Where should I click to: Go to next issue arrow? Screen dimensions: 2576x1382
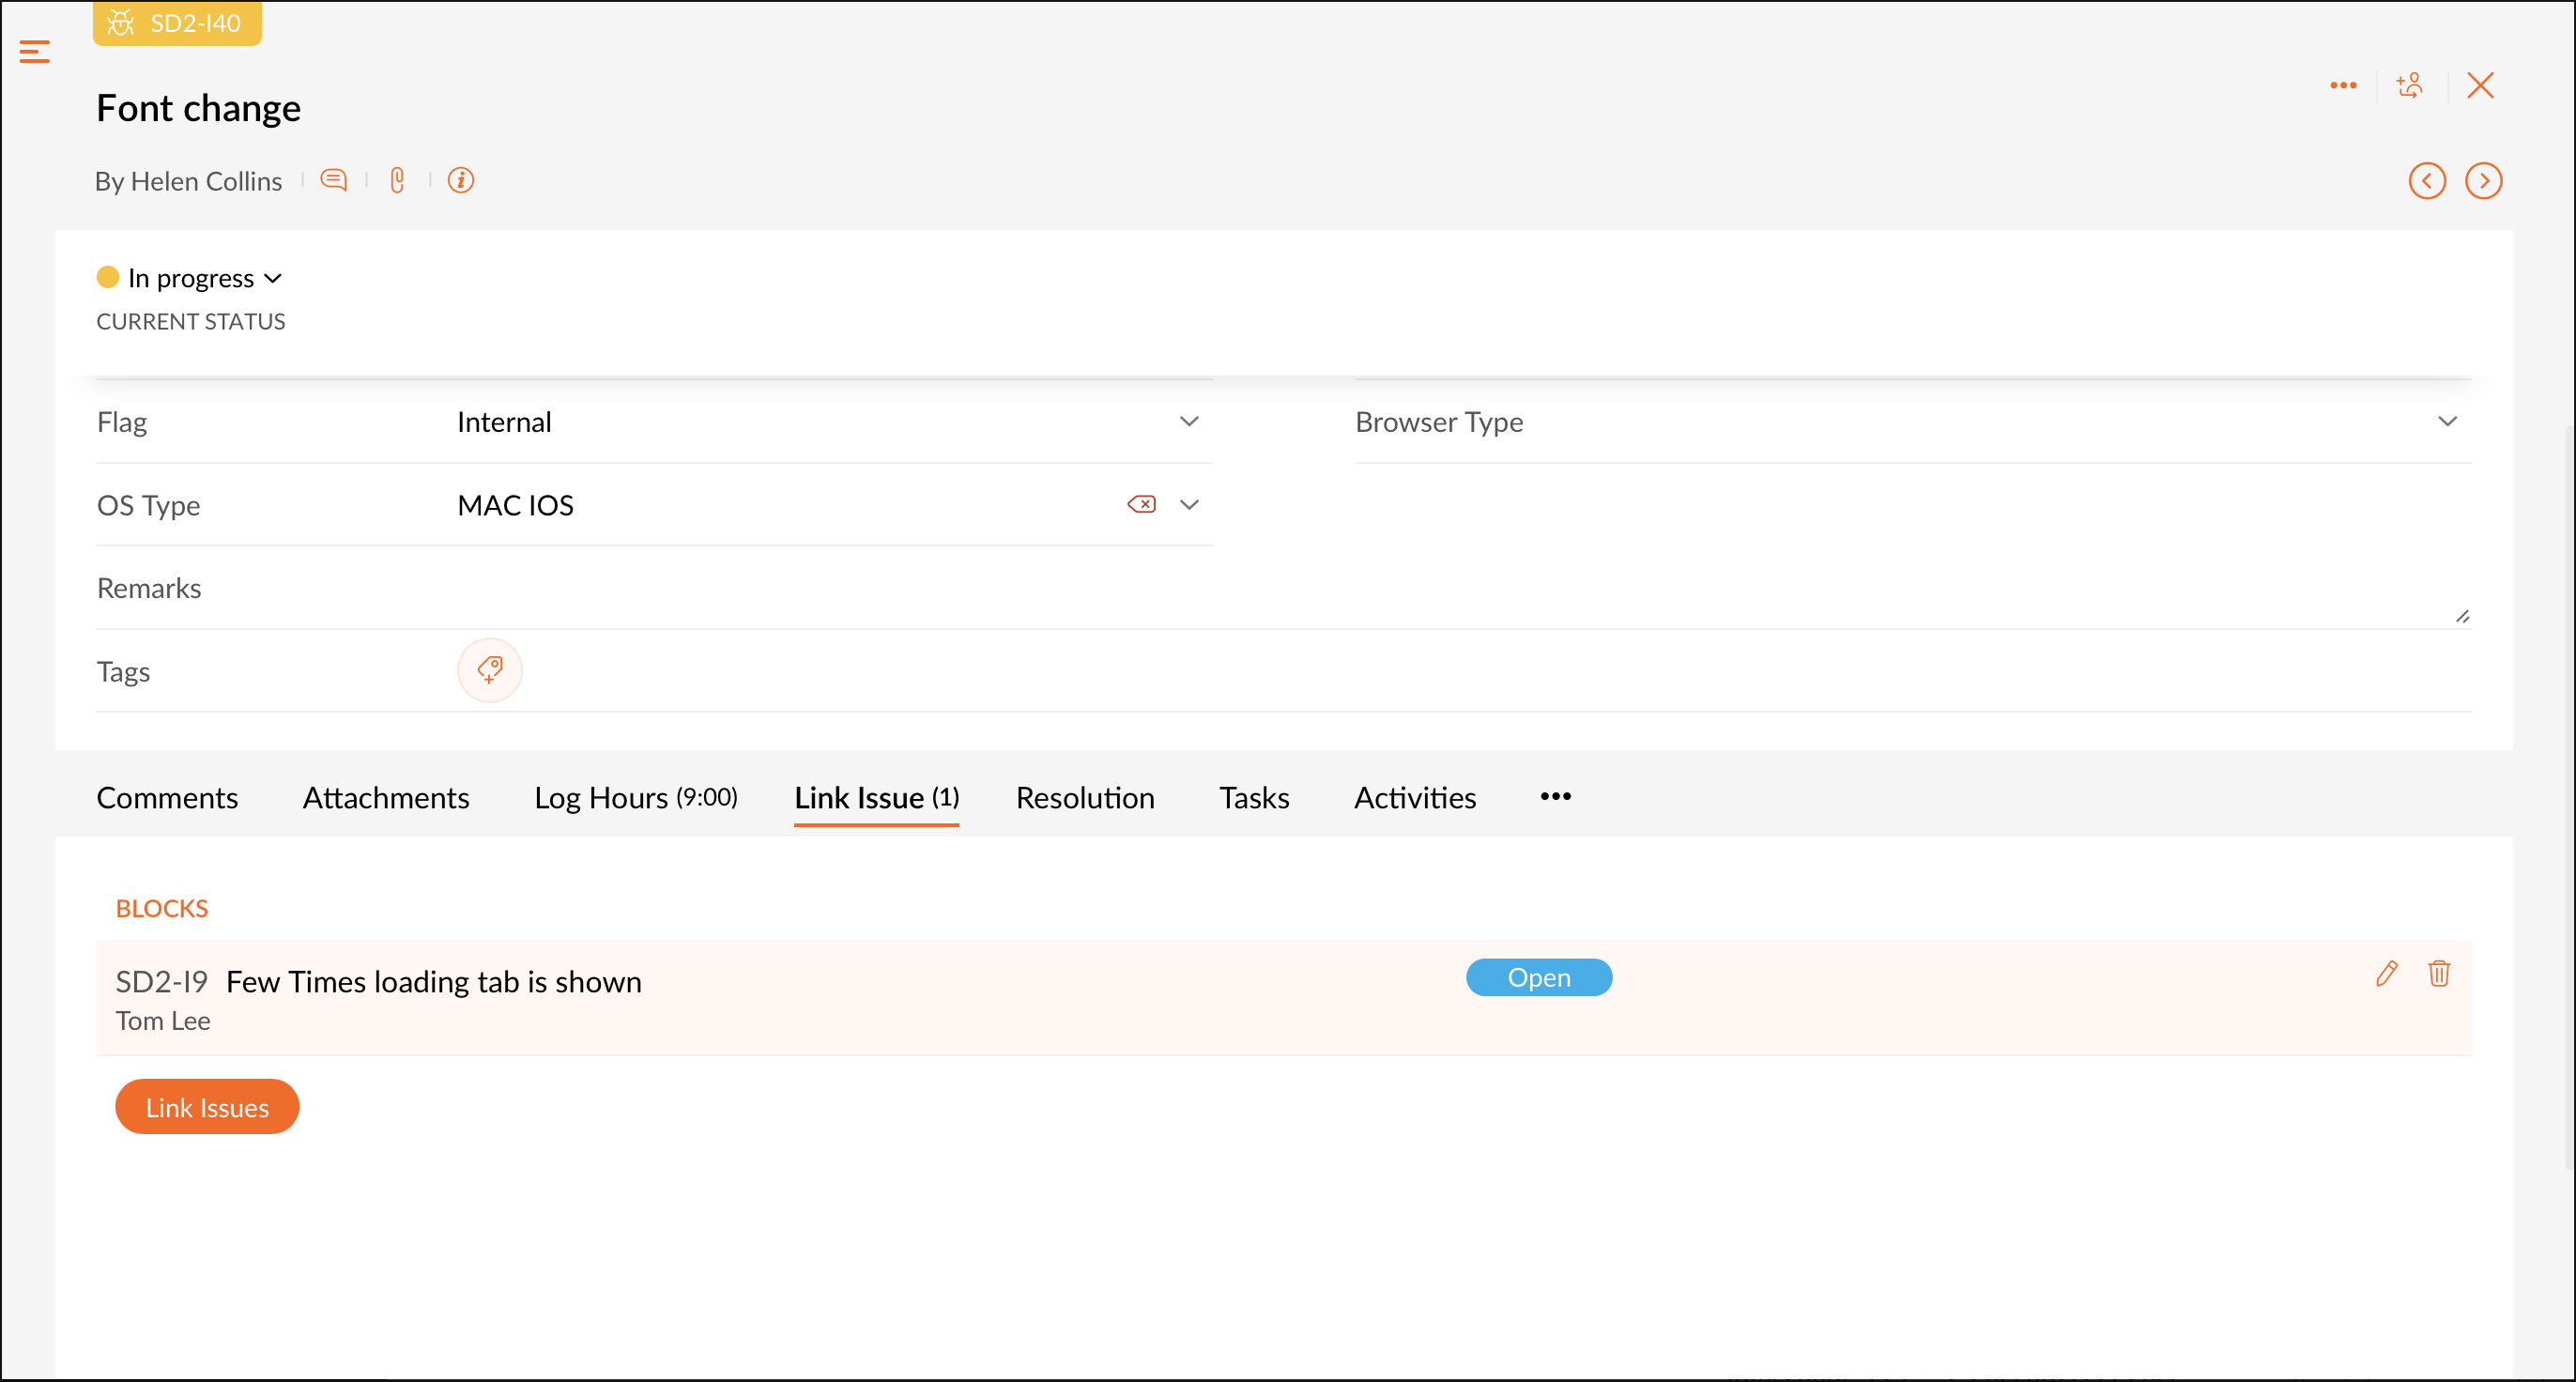pos(2483,181)
